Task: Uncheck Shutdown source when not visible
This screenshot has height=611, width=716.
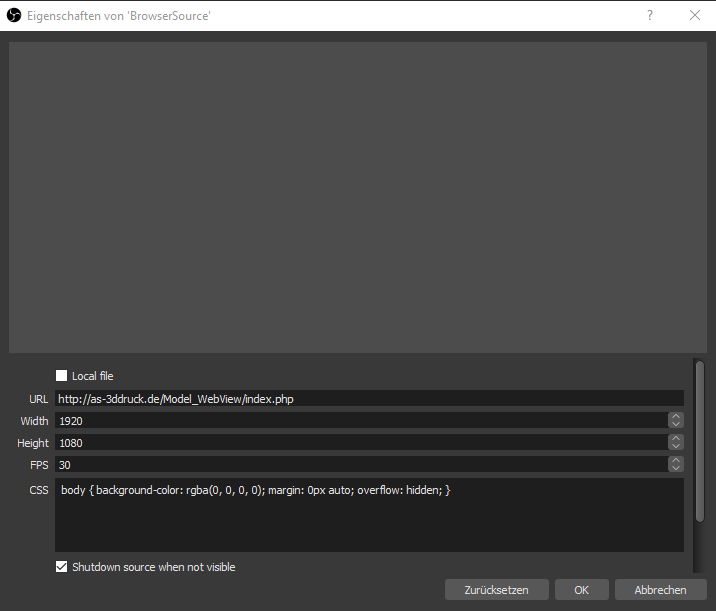Action: (61, 567)
